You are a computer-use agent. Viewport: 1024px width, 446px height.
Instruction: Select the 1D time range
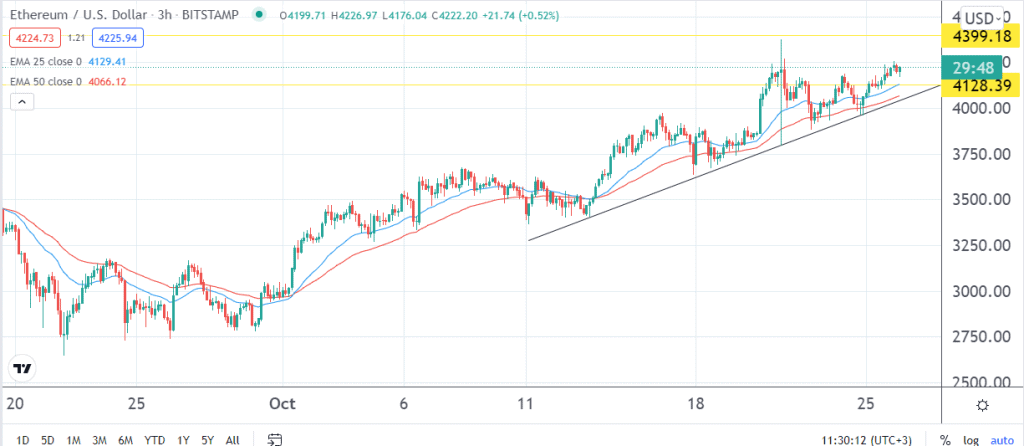pos(22,440)
